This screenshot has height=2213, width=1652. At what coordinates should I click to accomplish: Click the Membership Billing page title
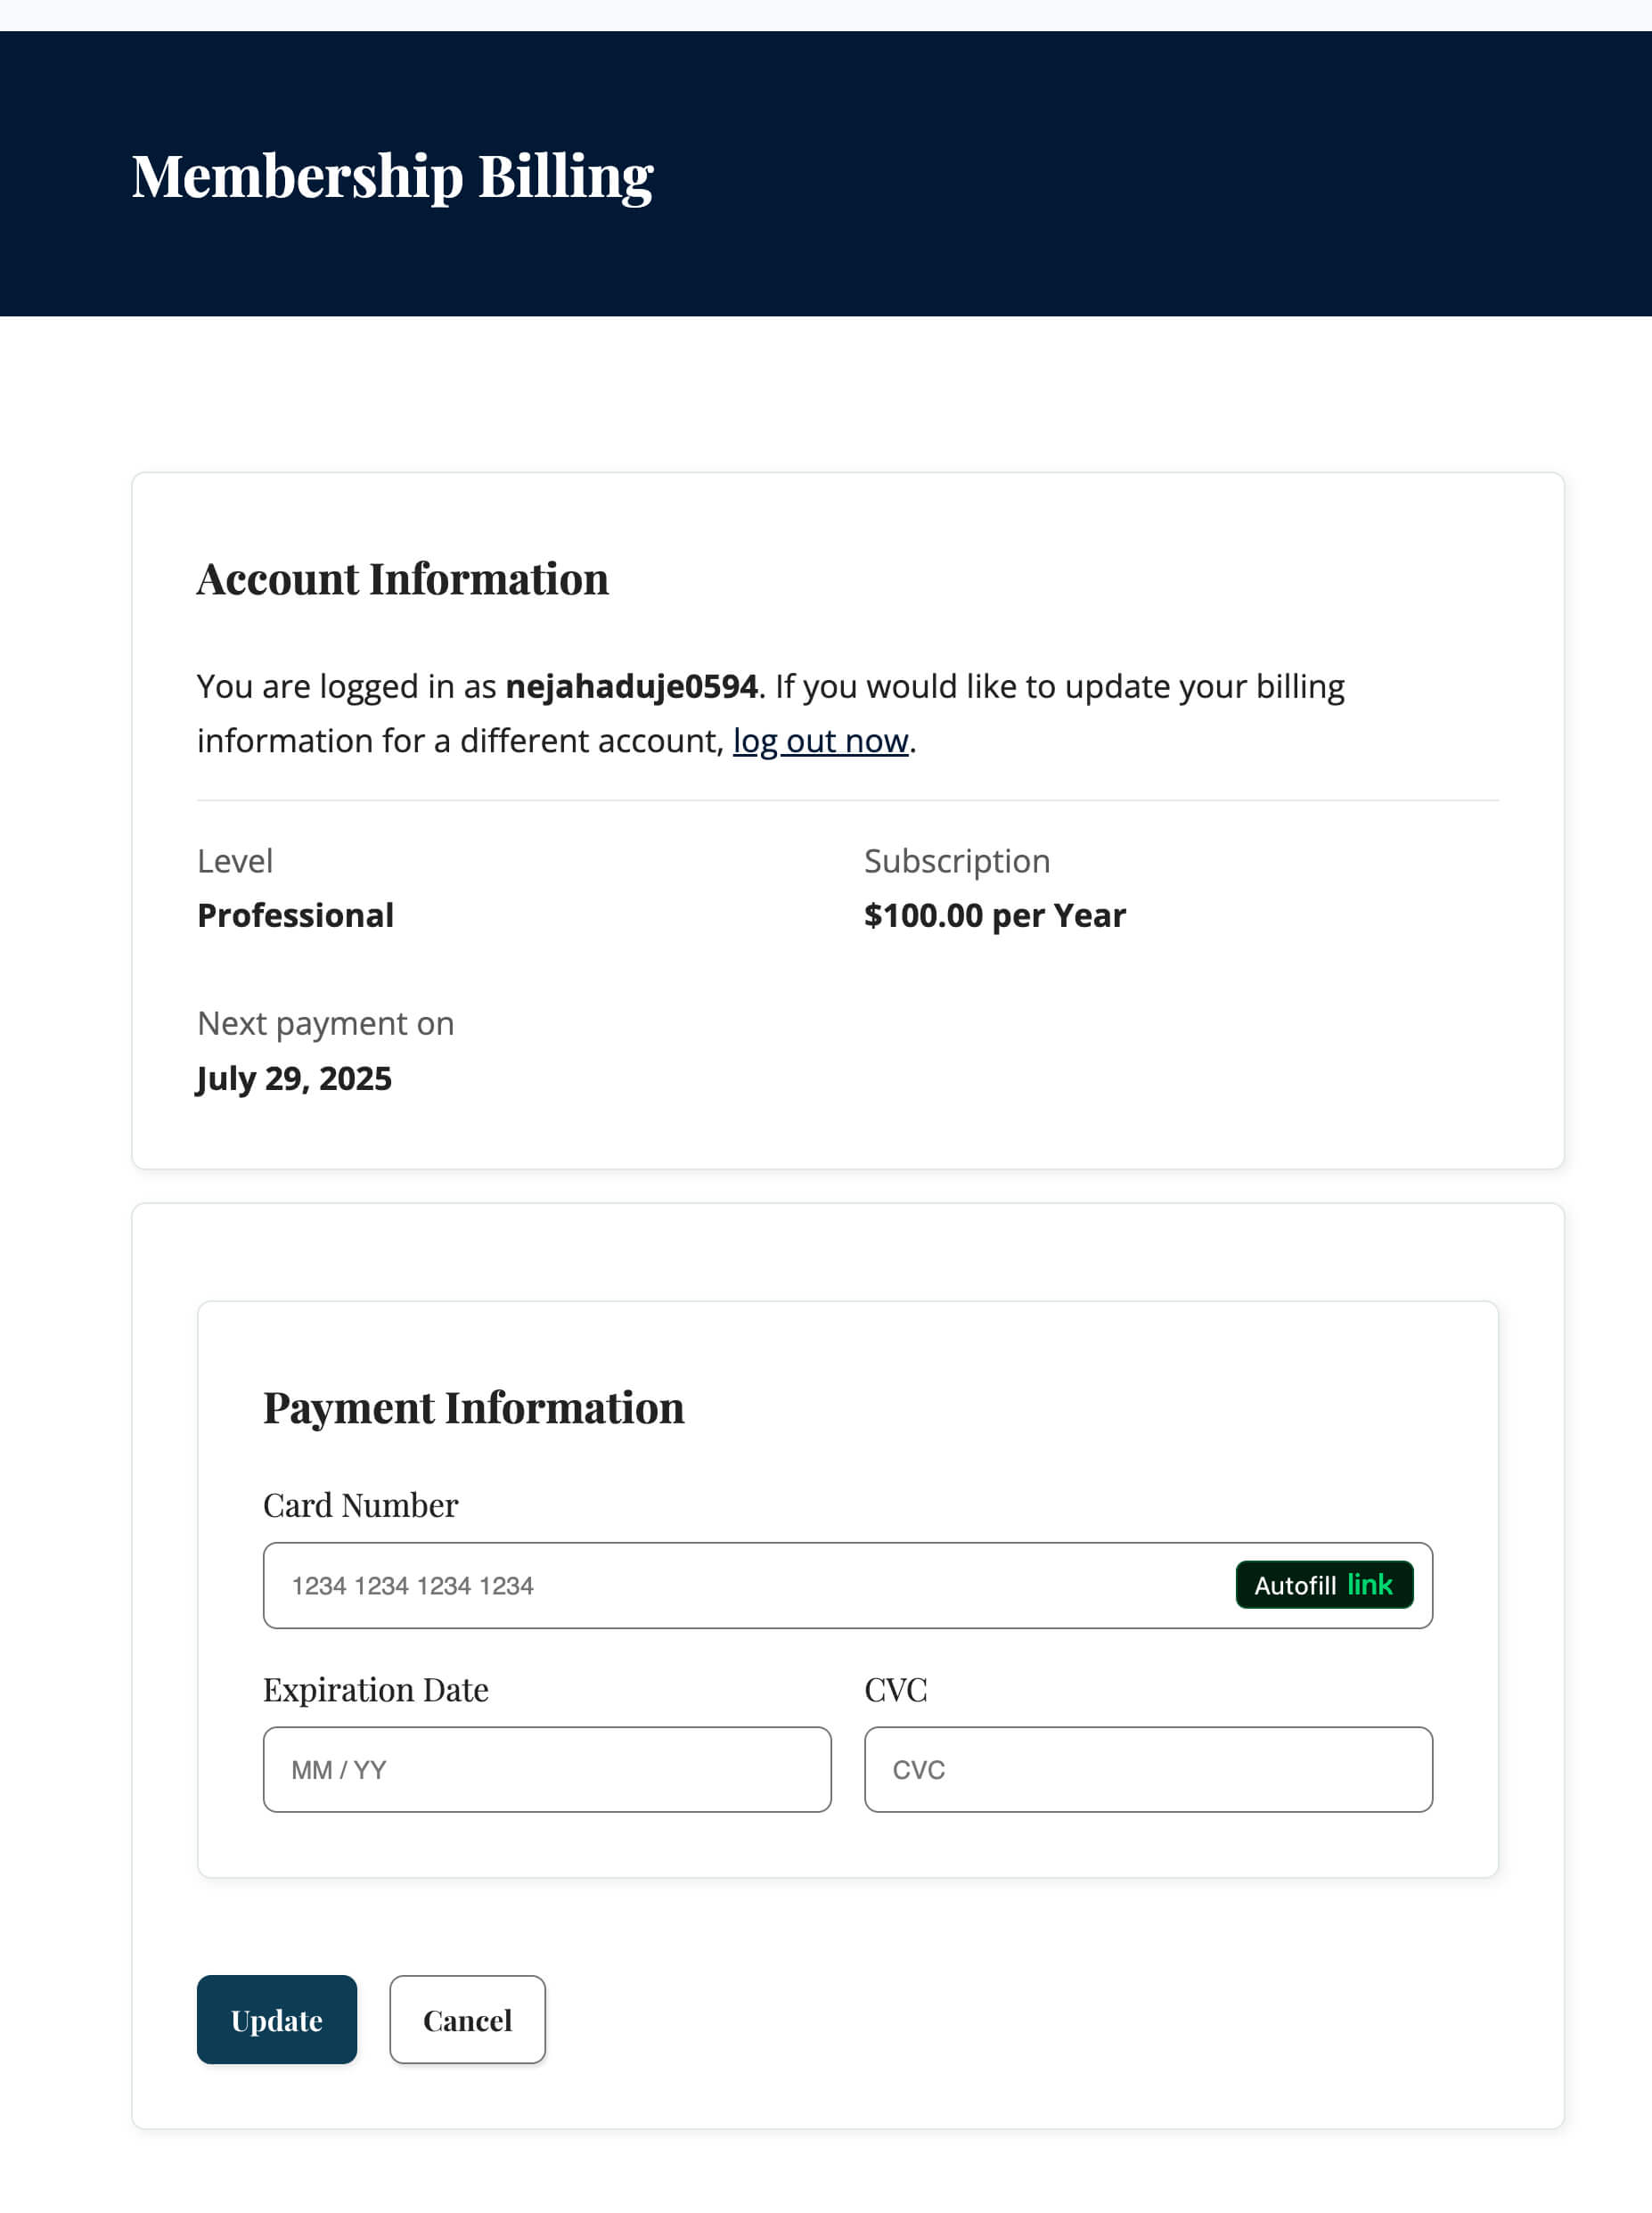click(x=394, y=176)
